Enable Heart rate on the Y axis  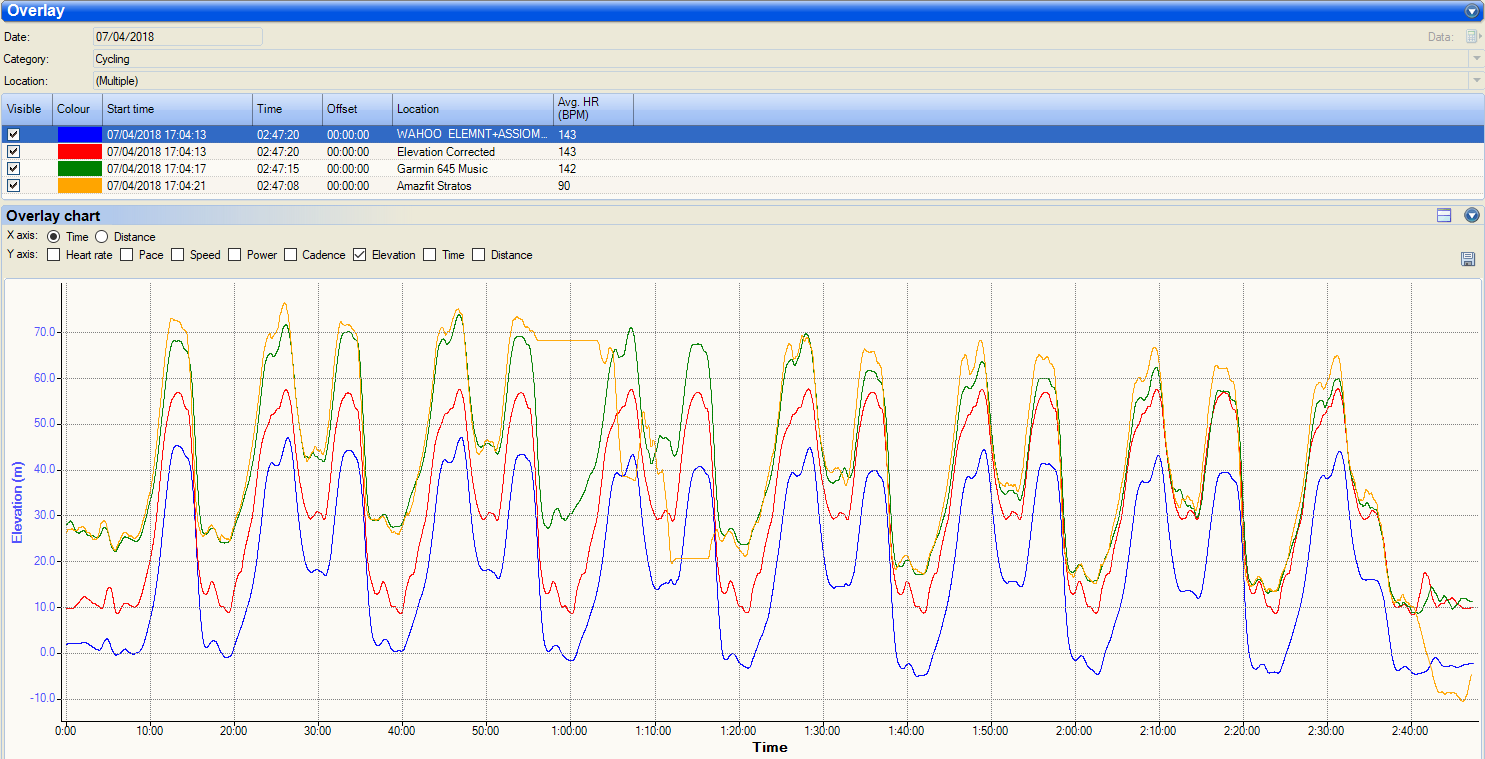(x=54, y=255)
